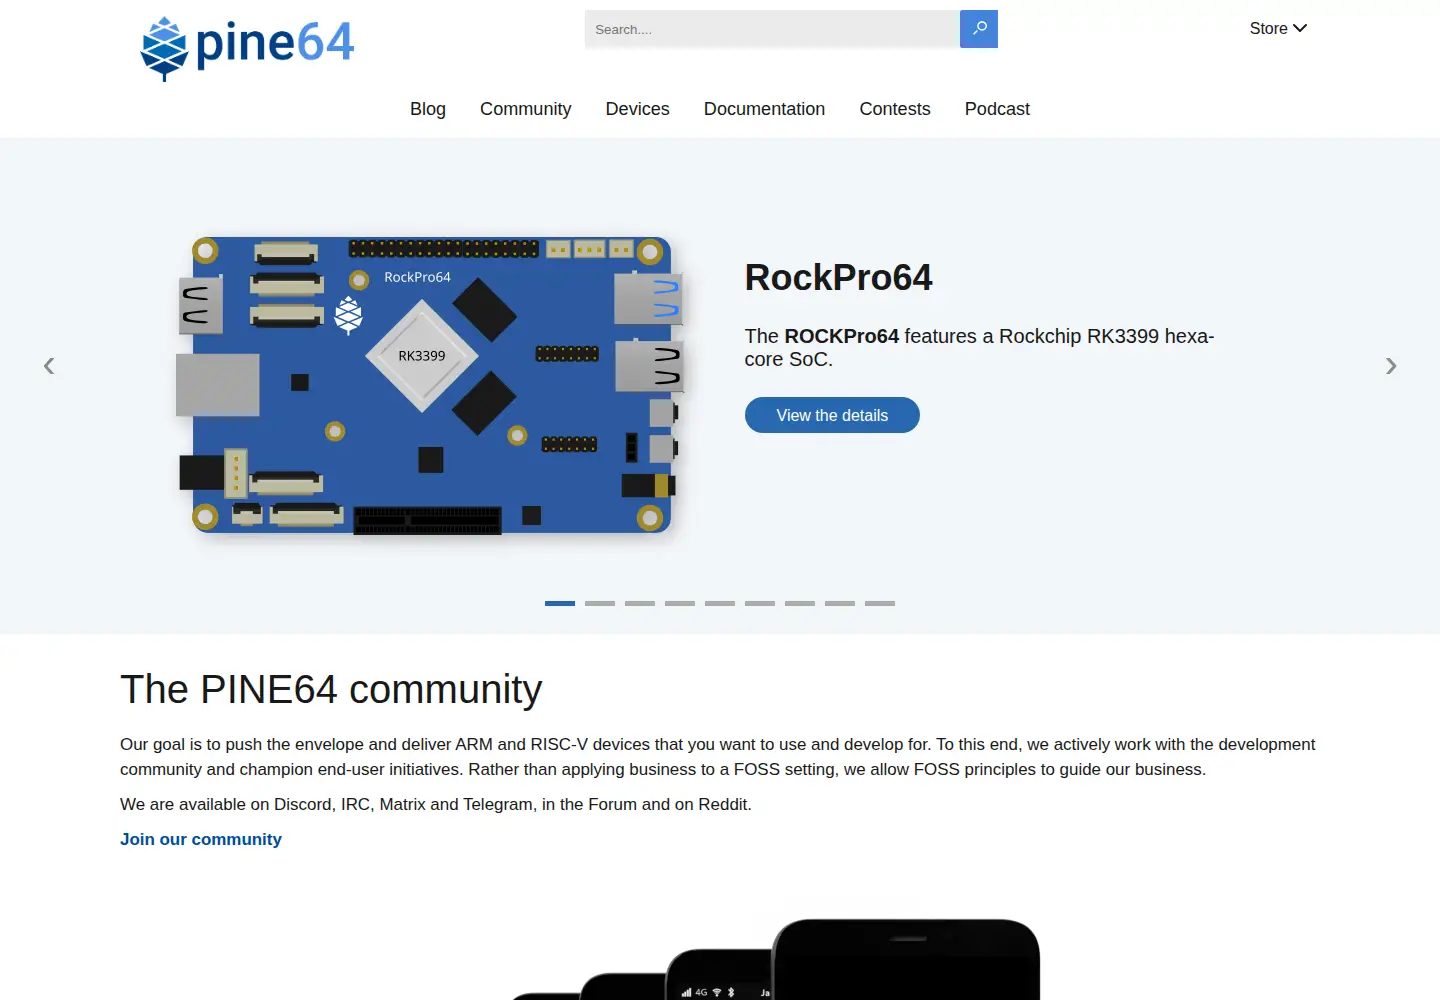Select the eighth carousel indicator
The image size is (1440, 1000).
point(840,603)
